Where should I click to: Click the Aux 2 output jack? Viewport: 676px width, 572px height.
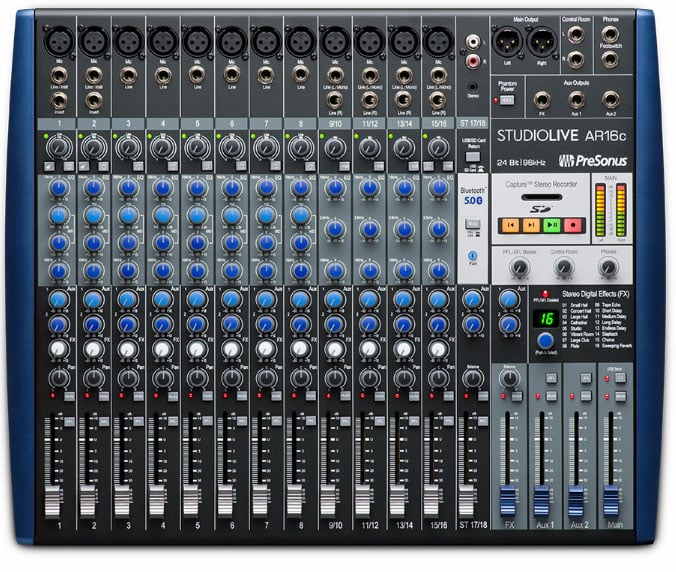611,100
